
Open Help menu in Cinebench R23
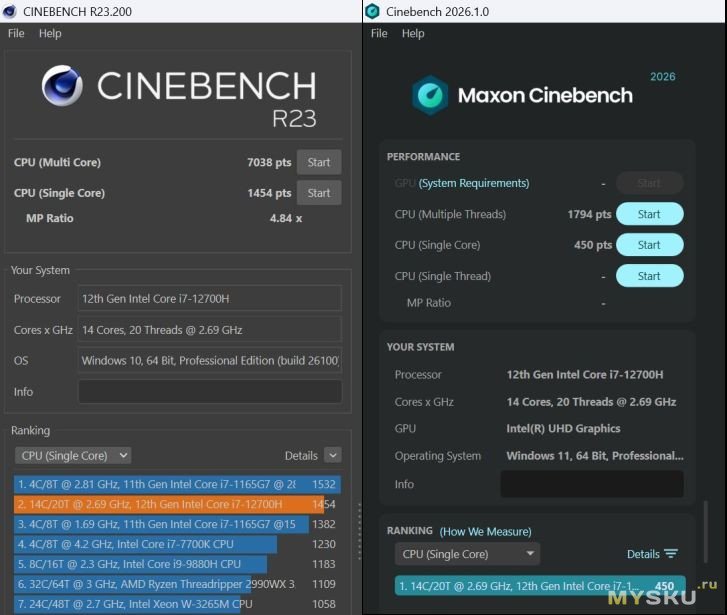50,33
